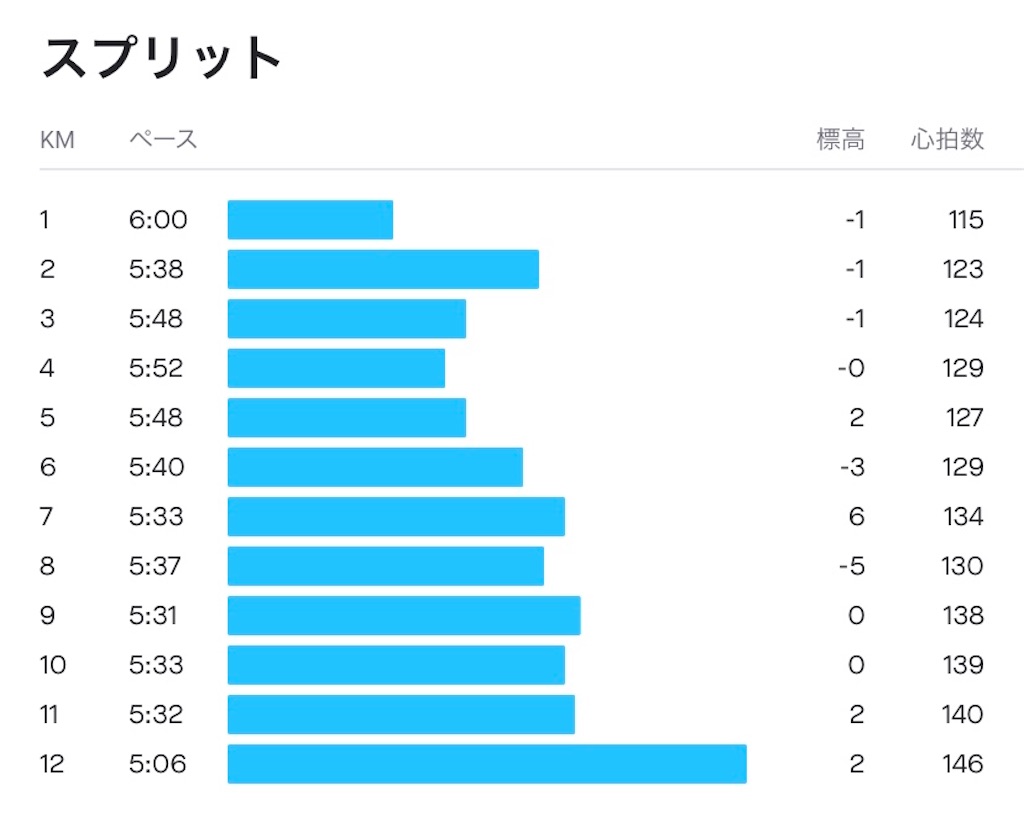Click the row number 10

click(53, 665)
